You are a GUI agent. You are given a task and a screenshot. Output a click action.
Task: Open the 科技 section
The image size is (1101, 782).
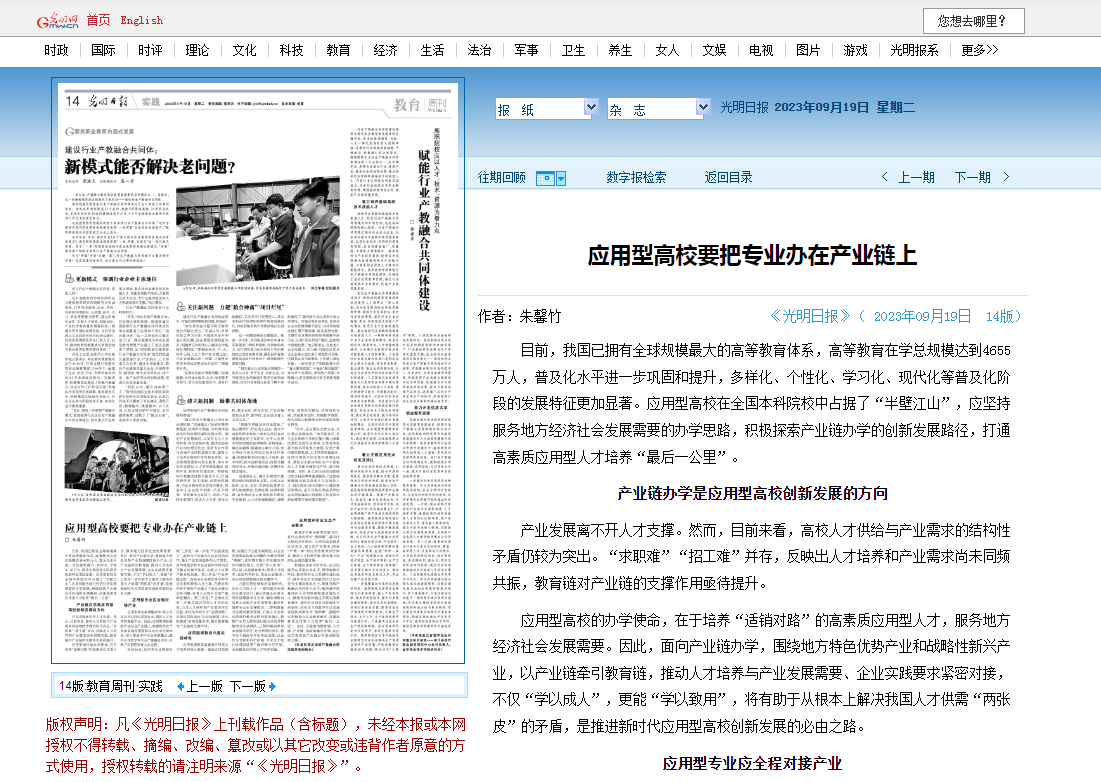291,50
